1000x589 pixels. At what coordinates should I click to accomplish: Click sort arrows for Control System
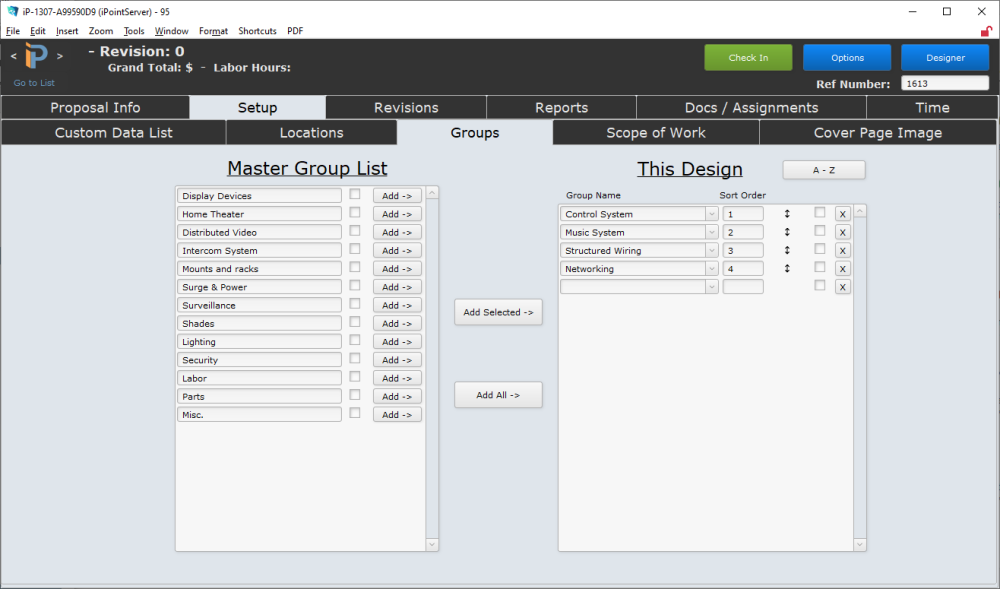[787, 214]
